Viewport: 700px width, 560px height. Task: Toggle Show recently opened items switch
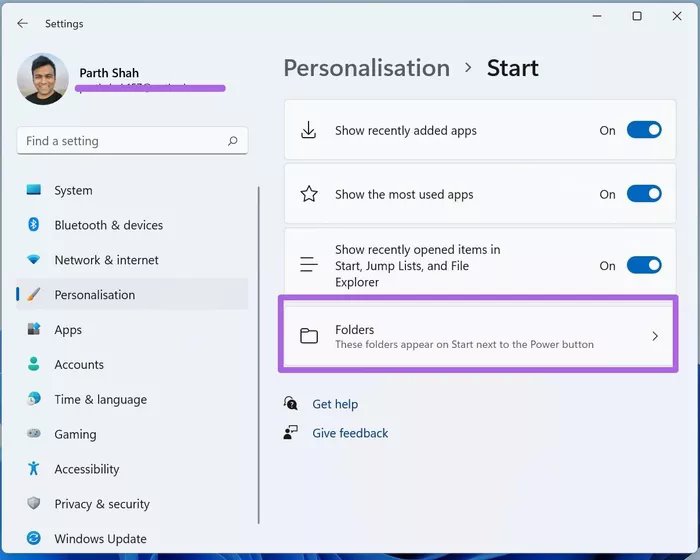point(644,265)
